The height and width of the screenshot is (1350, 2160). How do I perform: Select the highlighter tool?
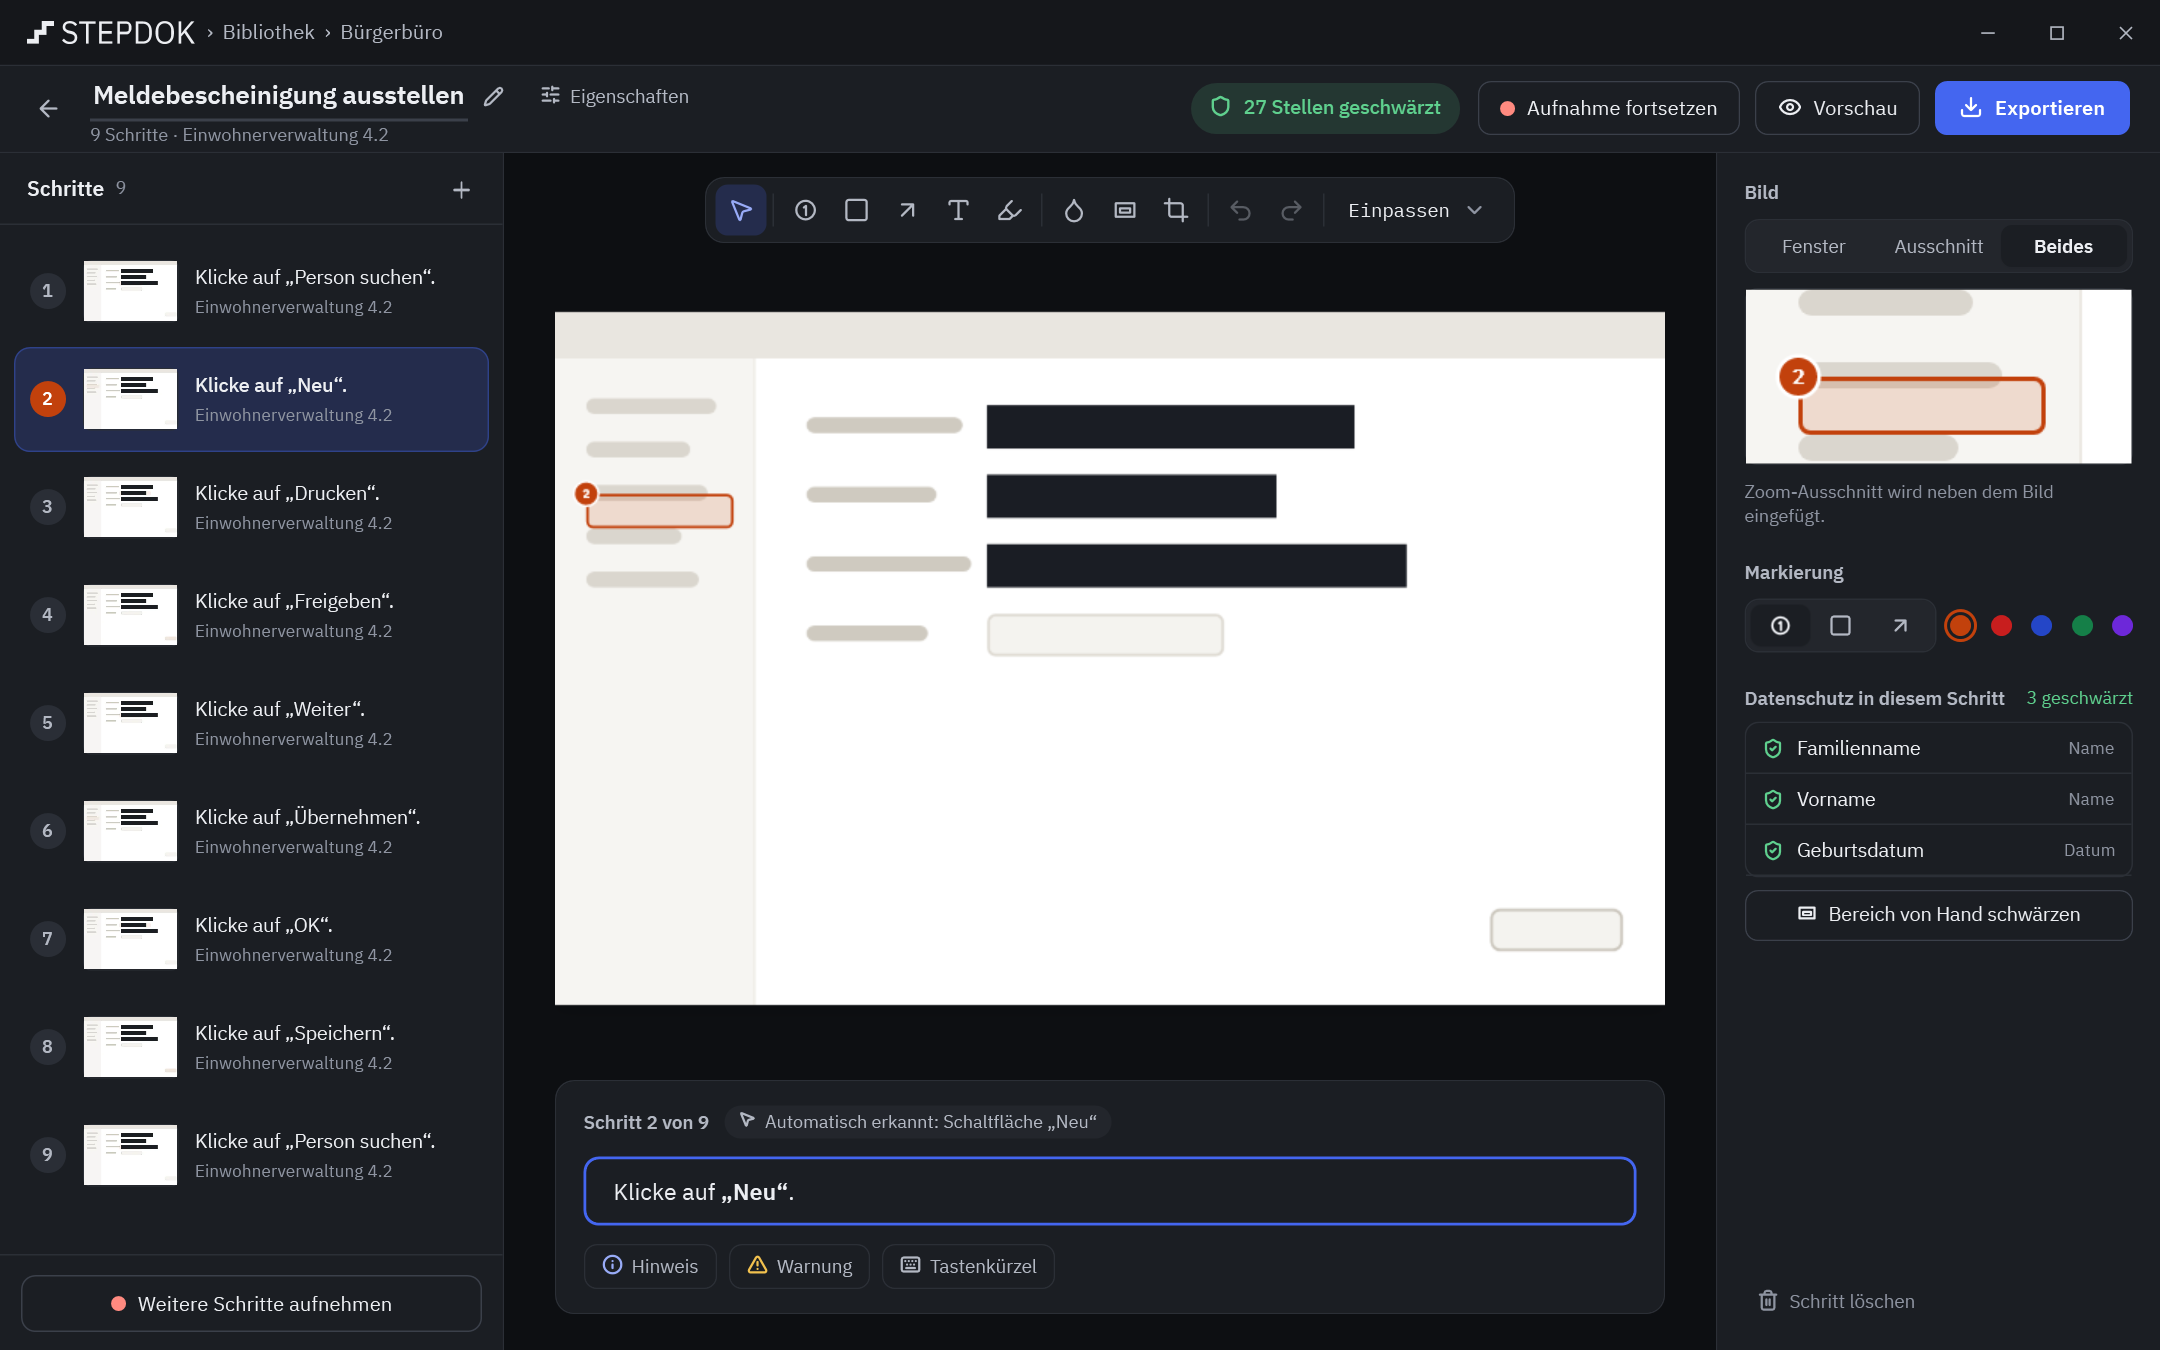coord(1009,210)
